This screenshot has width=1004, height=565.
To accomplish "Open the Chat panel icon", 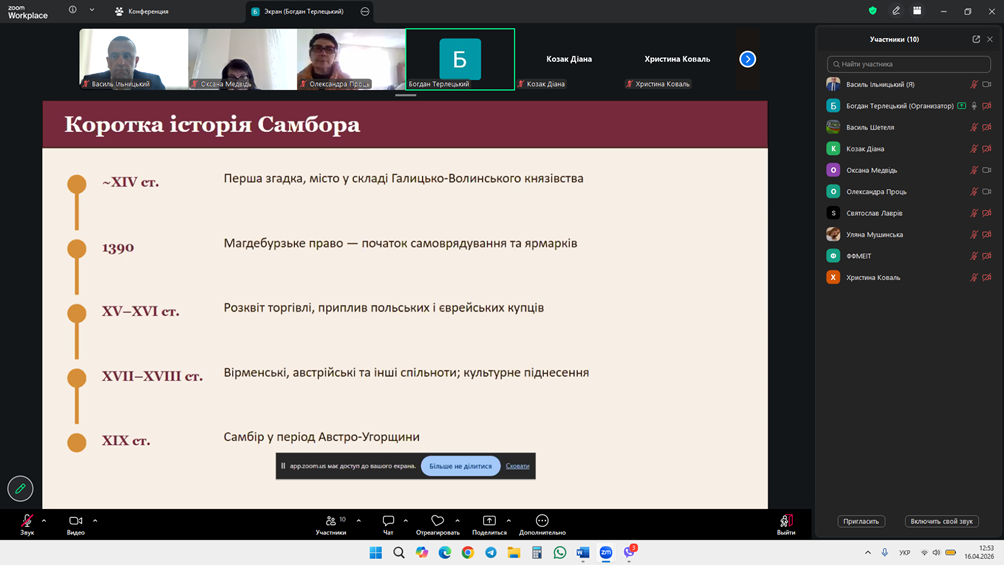I will tap(388, 521).
